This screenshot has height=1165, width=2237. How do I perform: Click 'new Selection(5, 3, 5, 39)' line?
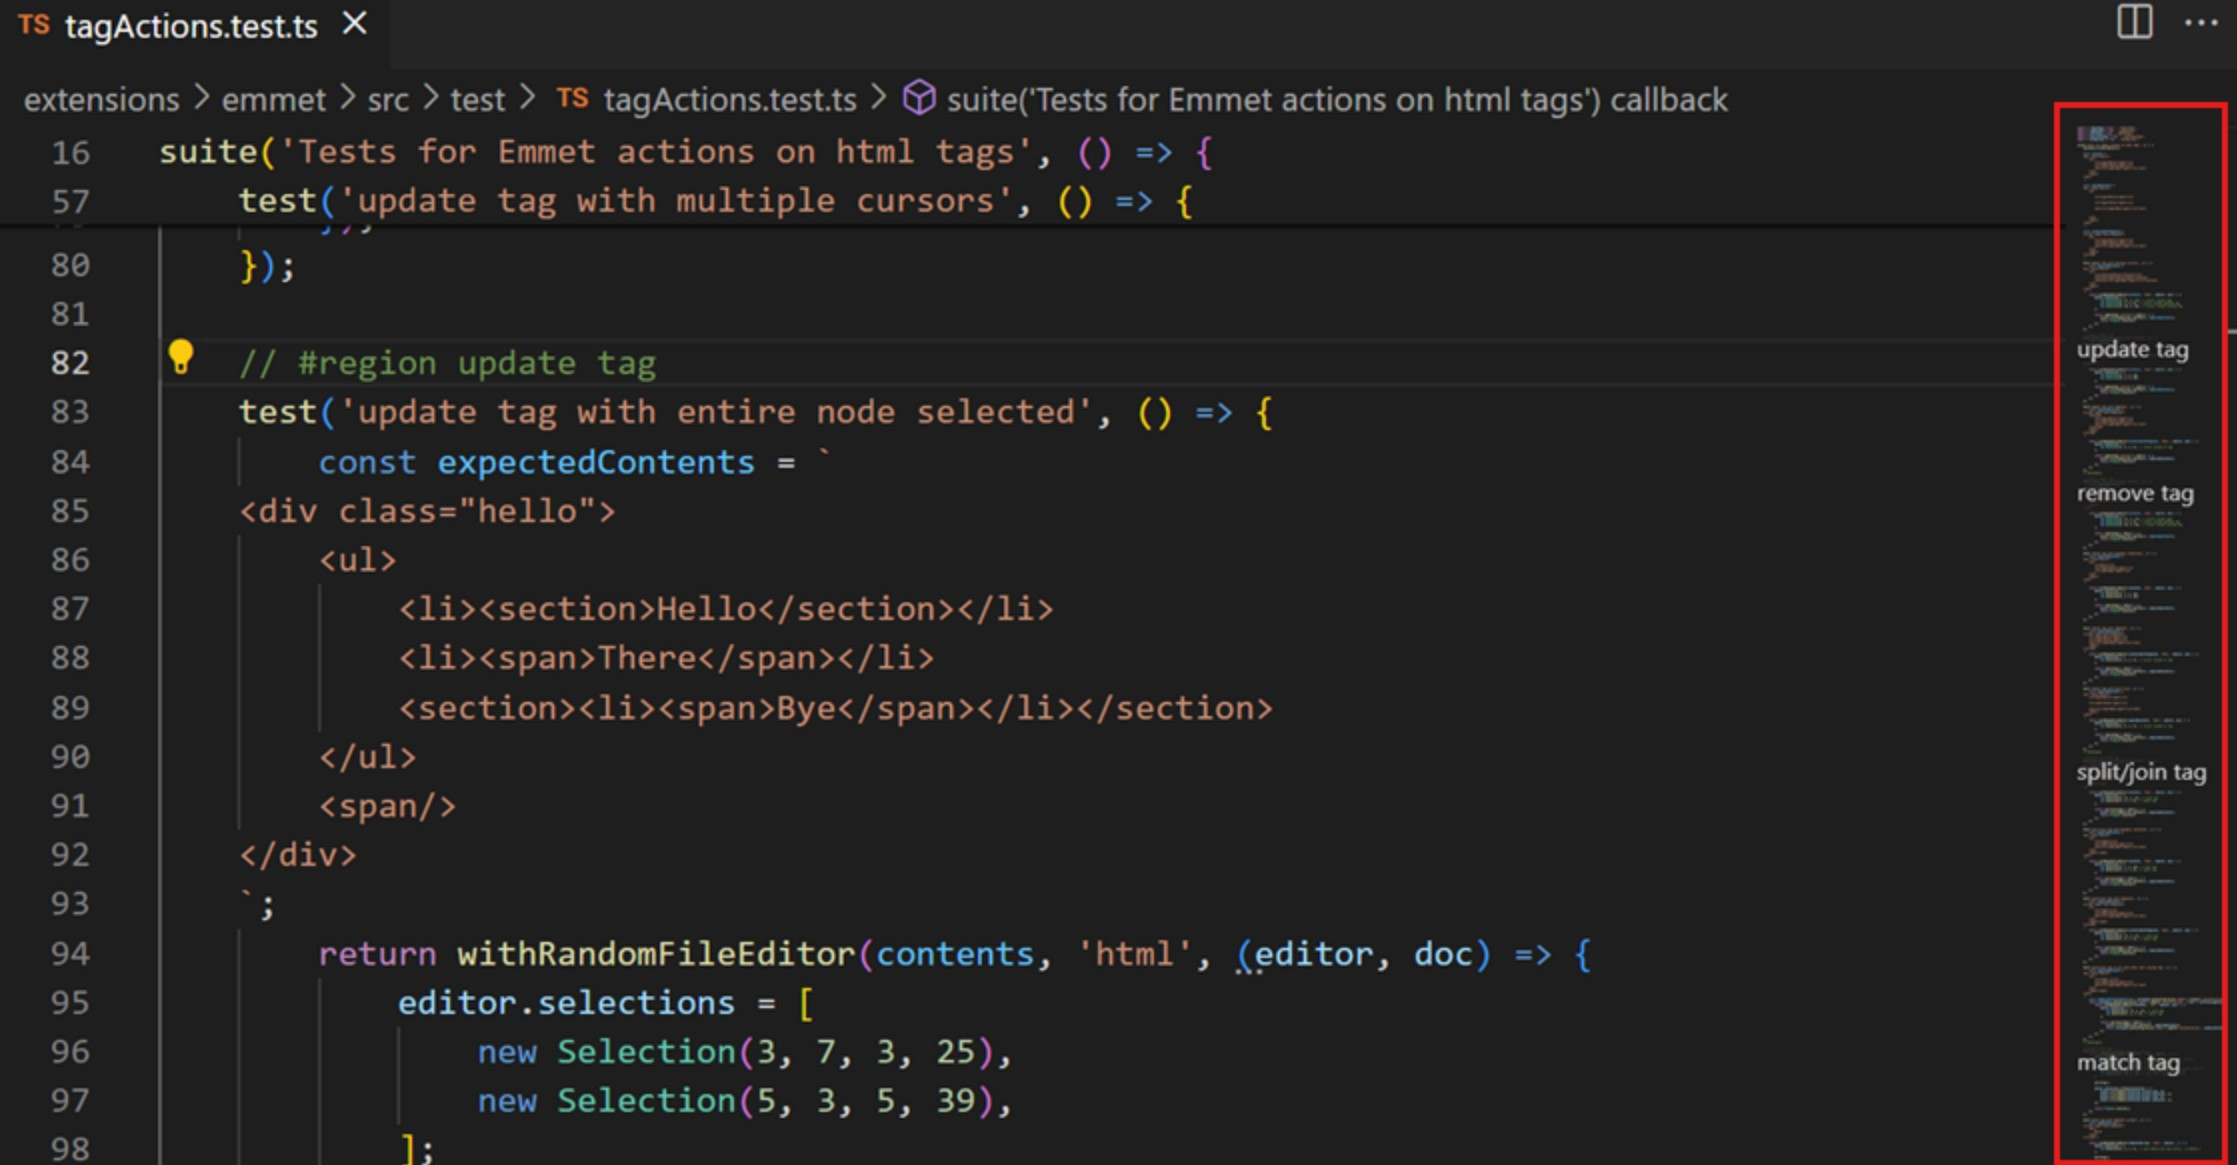[745, 1101]
